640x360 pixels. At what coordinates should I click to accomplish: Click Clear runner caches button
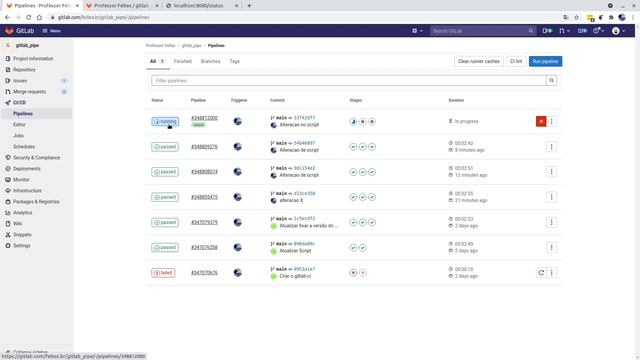tap(479, 61)
